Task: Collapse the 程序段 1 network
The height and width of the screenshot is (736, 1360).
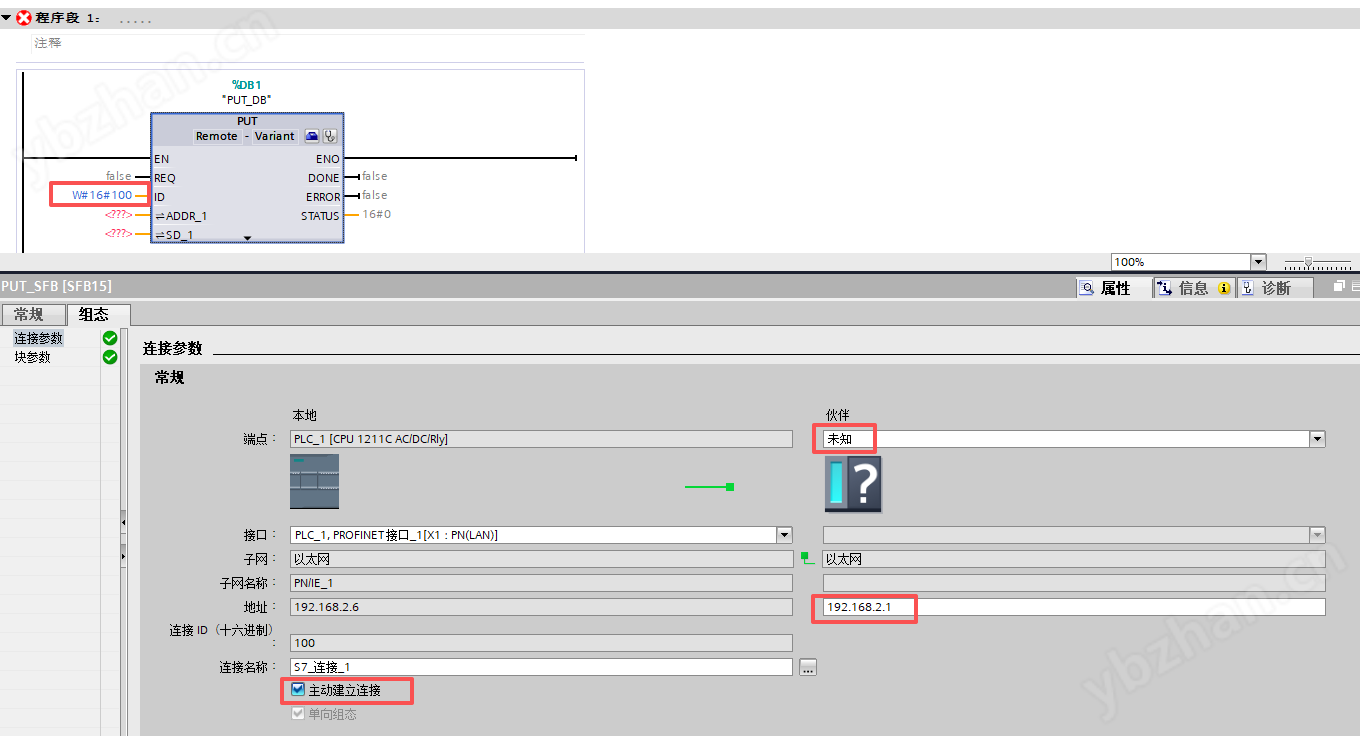Action: click(6, 18)
